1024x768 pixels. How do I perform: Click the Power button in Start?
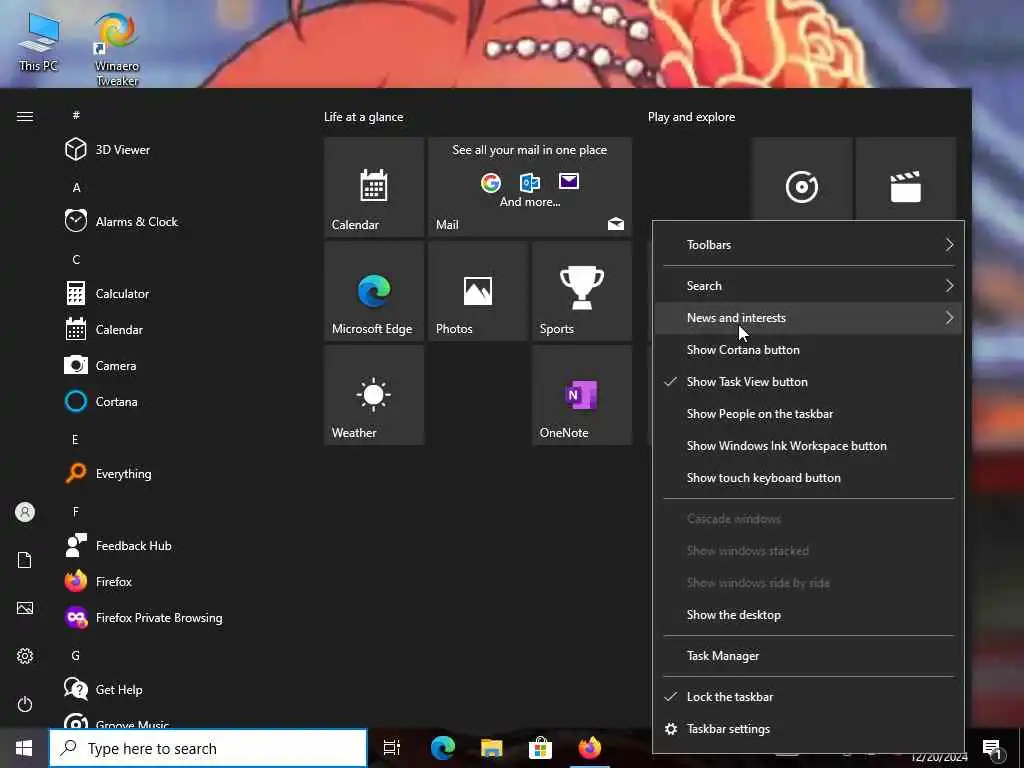pyautogui.click(x=25, y=704)
